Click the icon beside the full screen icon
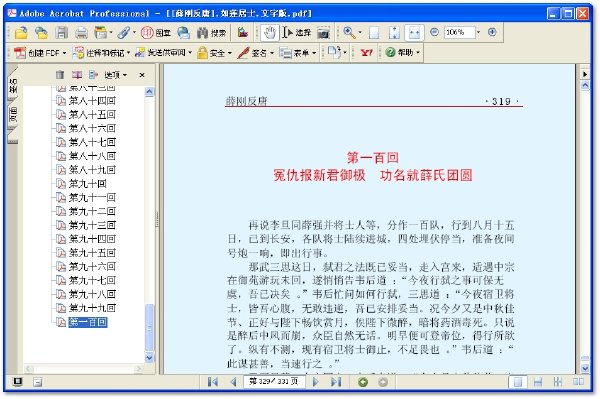The width and height of the screenshot is (600, 399). pos(37,381)
